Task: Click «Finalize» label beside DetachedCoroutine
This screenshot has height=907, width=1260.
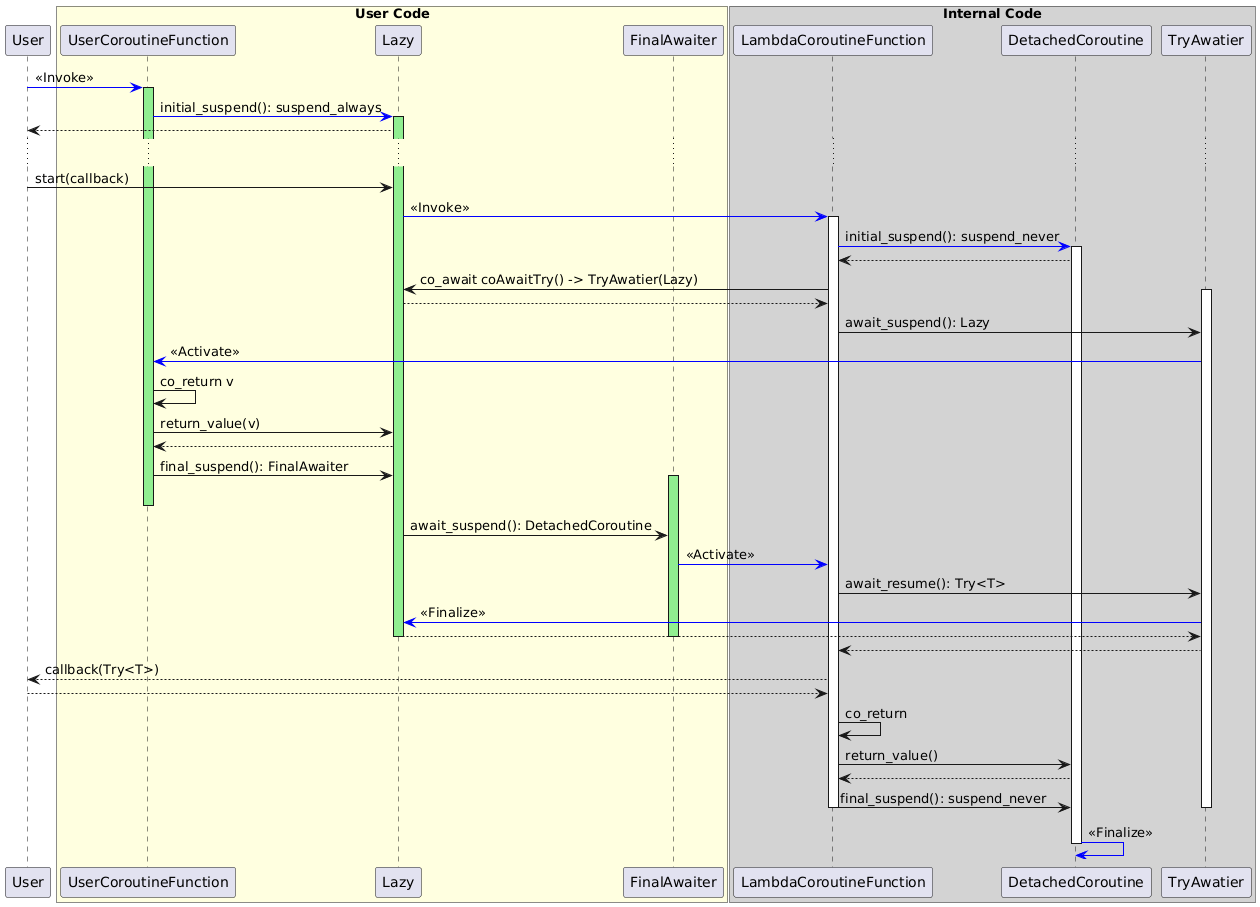Action: pos(1120,832)
